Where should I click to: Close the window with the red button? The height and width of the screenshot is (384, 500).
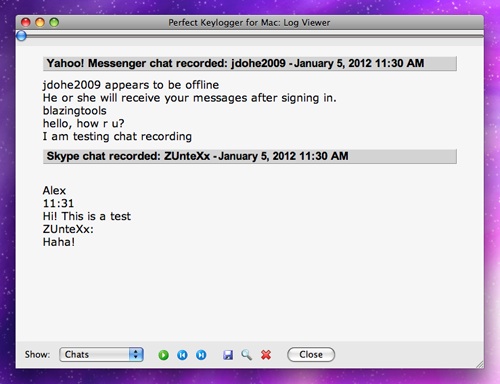click(26, 22)
